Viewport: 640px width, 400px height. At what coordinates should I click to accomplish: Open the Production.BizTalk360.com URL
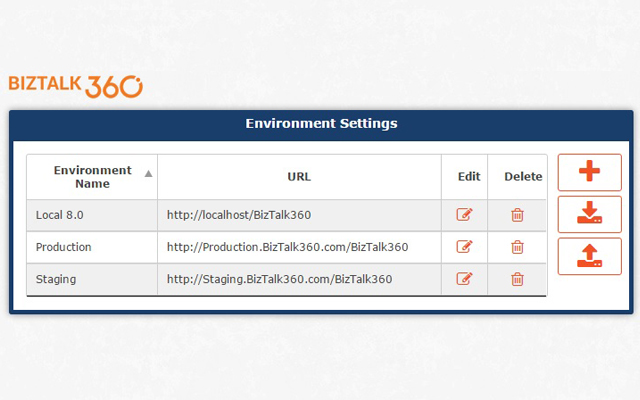(x=287, y=247)
